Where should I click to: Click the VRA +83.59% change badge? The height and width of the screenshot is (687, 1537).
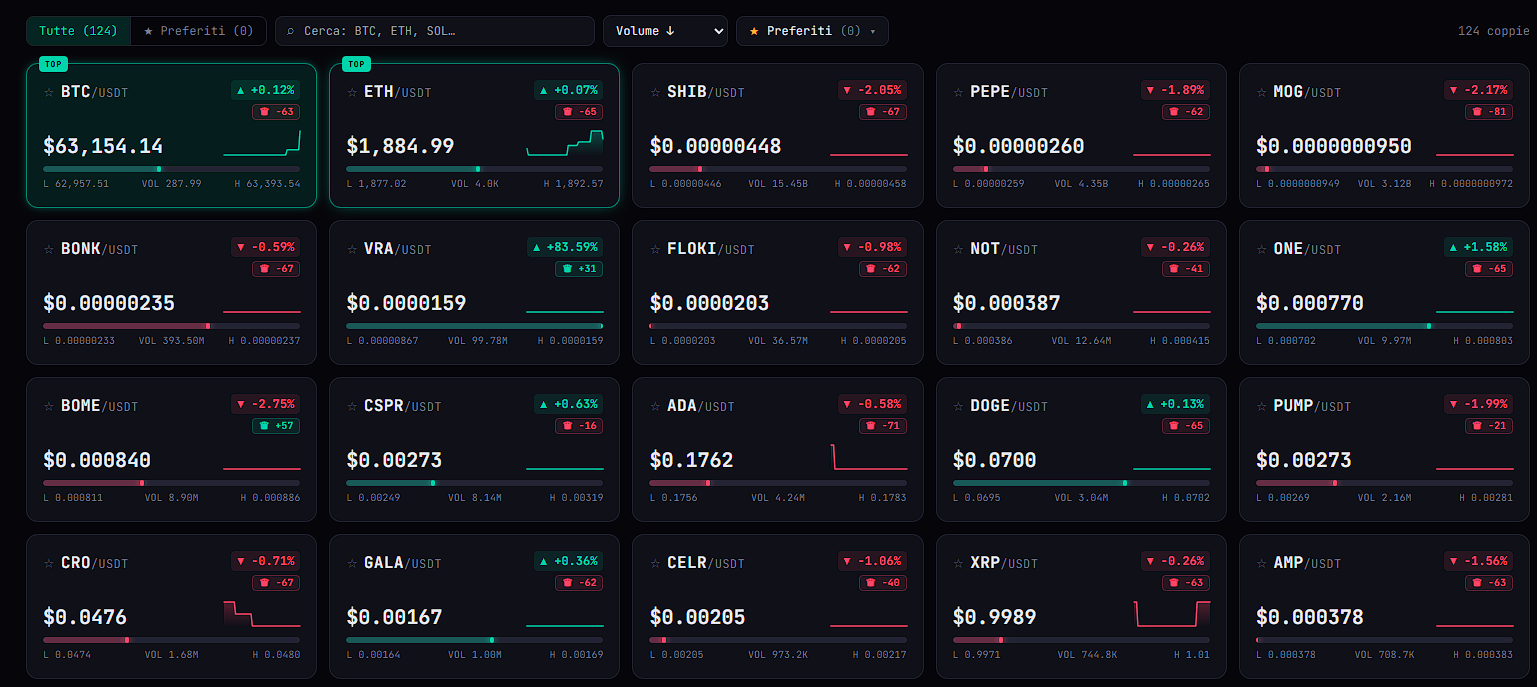click(565, 247)
